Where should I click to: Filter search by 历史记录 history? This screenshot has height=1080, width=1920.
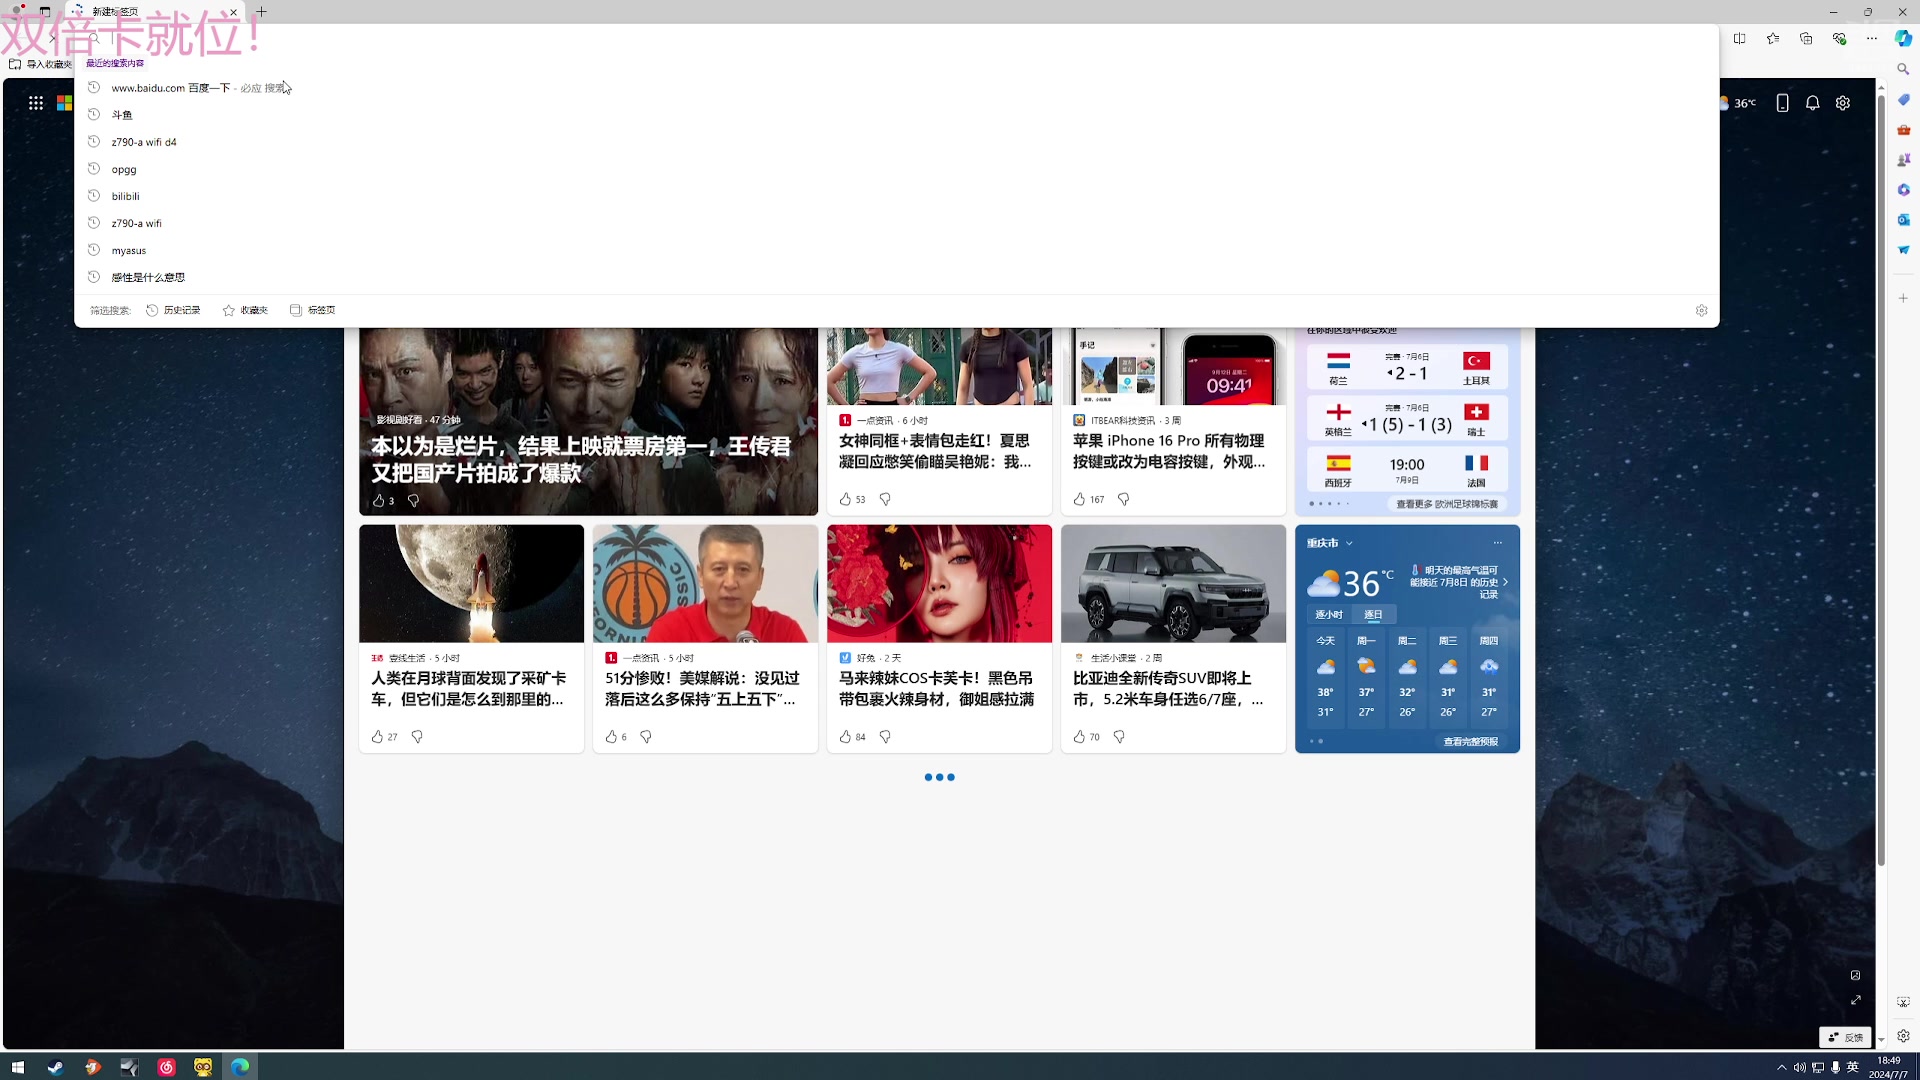point(174,310)
